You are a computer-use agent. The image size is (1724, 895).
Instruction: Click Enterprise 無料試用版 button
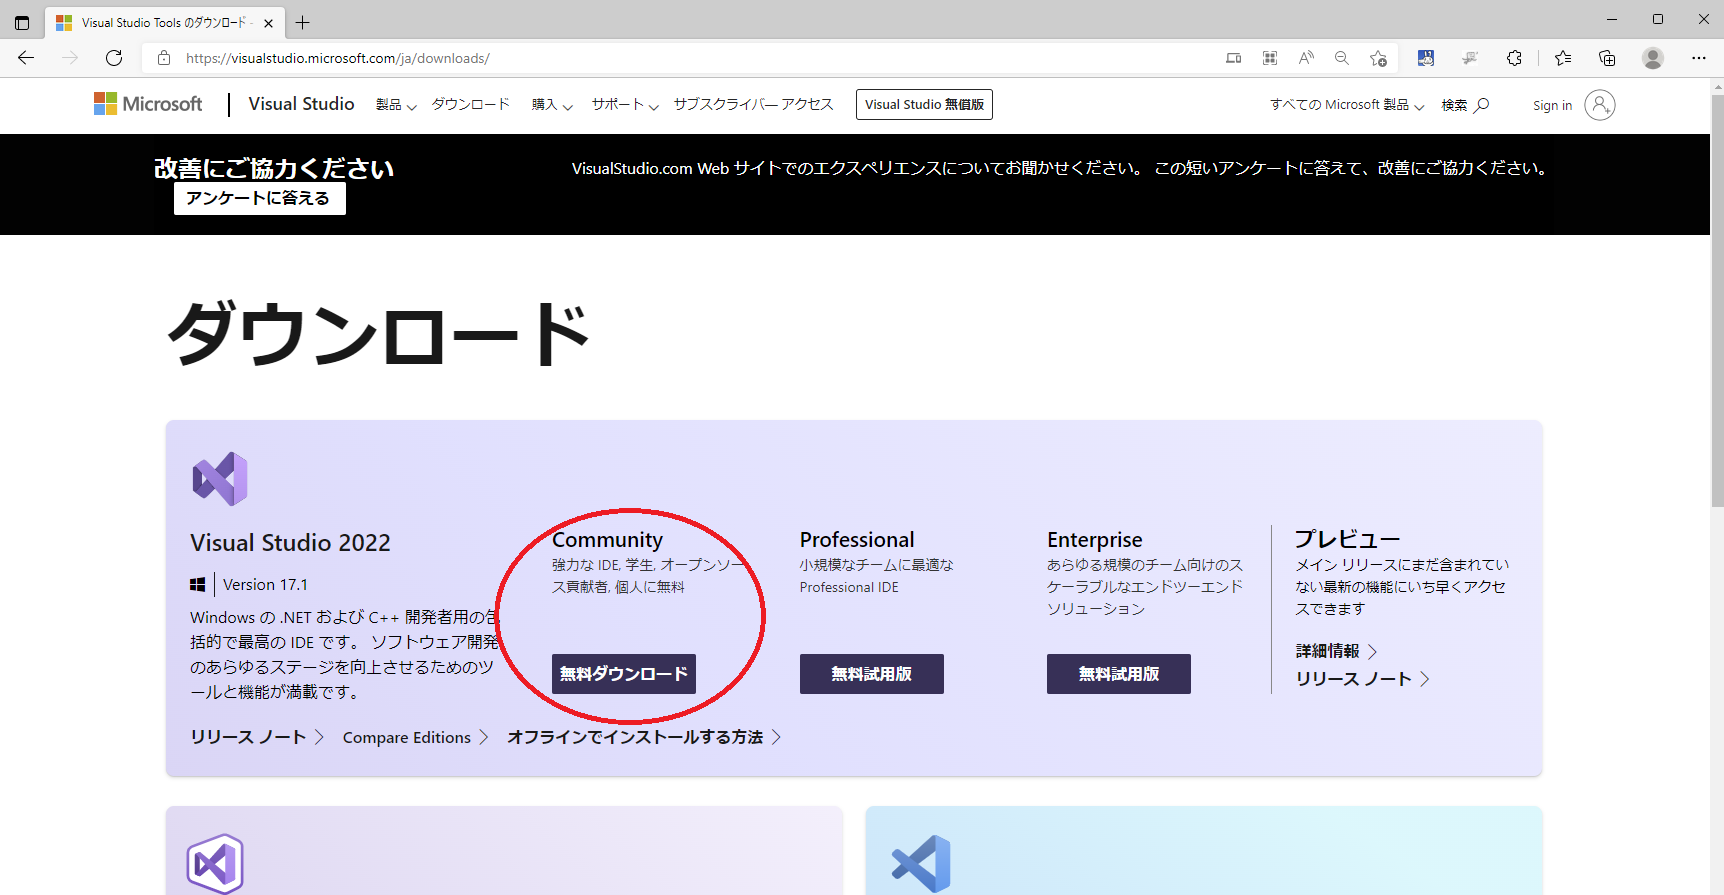pos(1119,674)
